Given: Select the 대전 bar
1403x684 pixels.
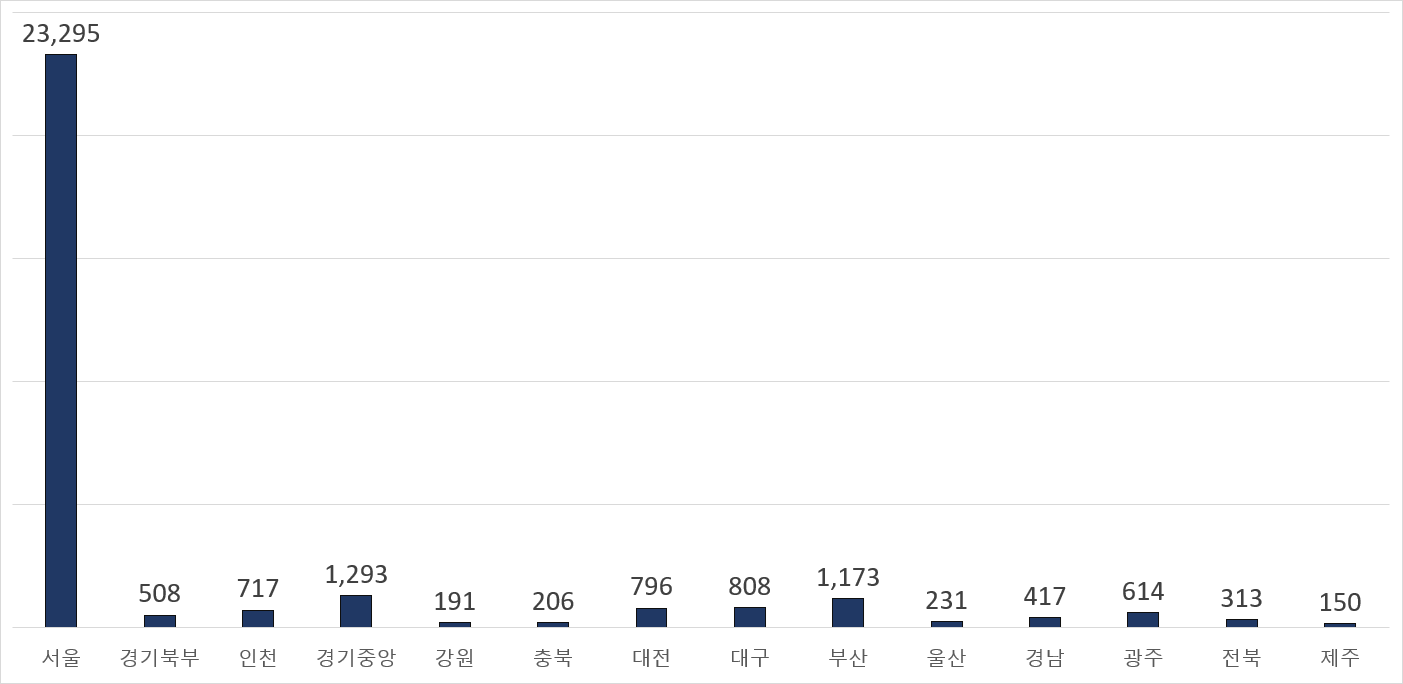Looking at the screenshot, I should click(x=651, y=618).
